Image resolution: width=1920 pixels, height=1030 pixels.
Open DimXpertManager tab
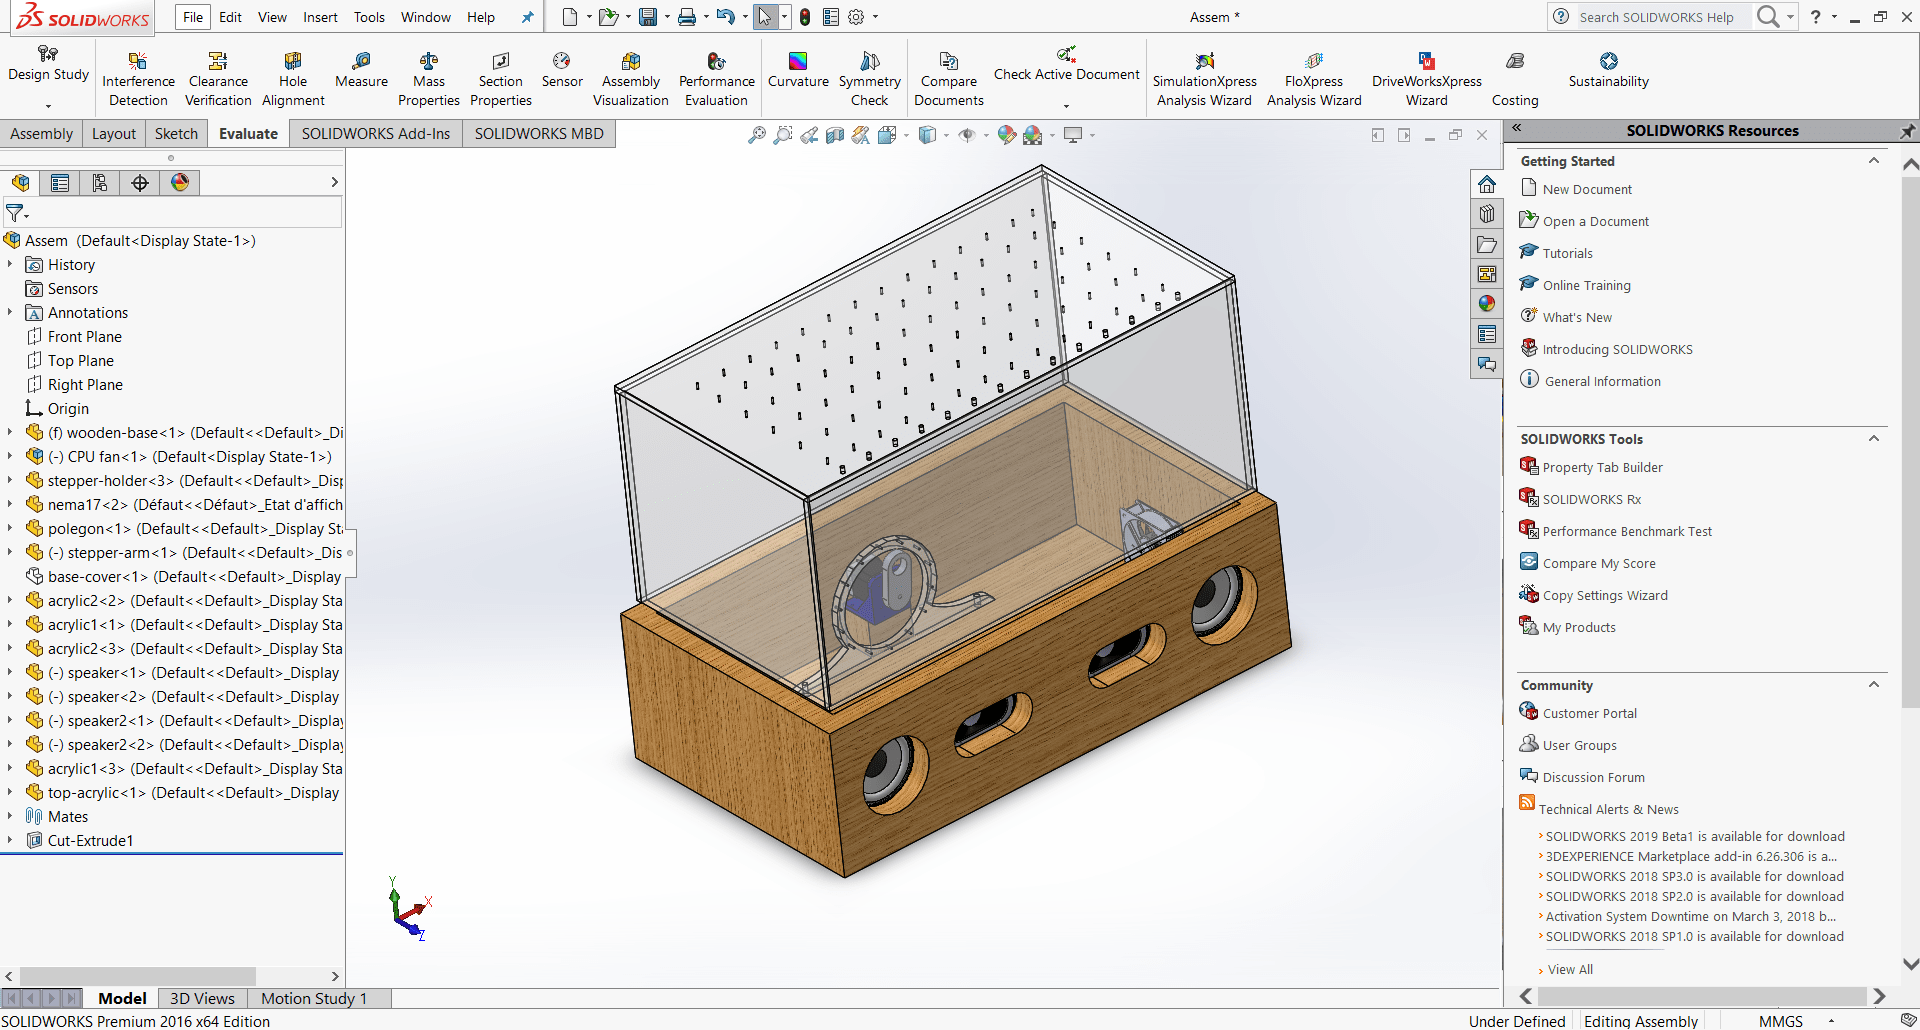coord(140,182)
